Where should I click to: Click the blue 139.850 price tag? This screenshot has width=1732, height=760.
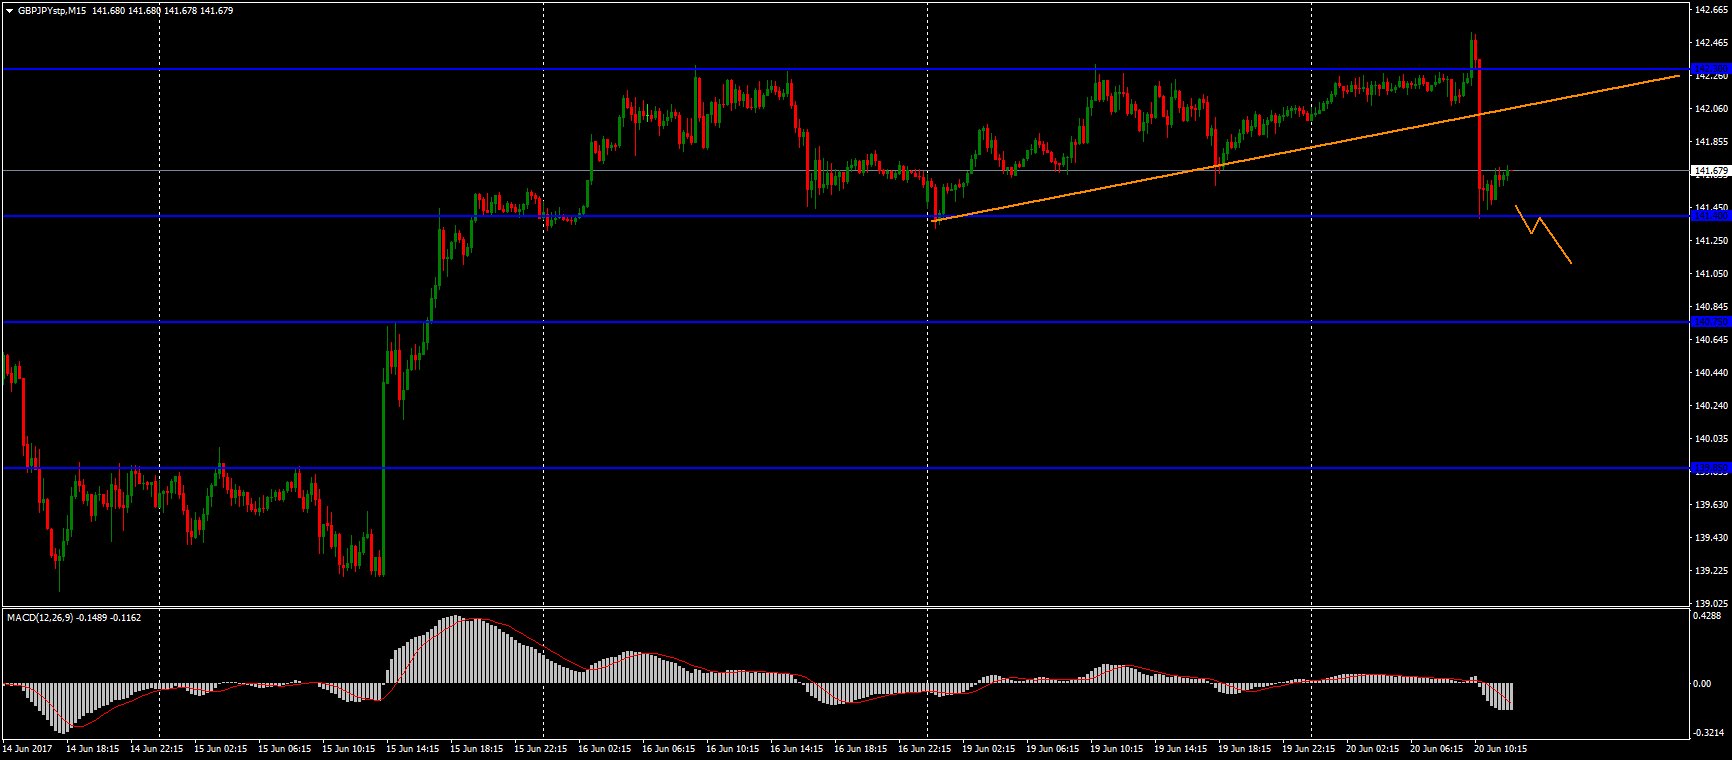pyautogui.click(x=1711, y=468)
